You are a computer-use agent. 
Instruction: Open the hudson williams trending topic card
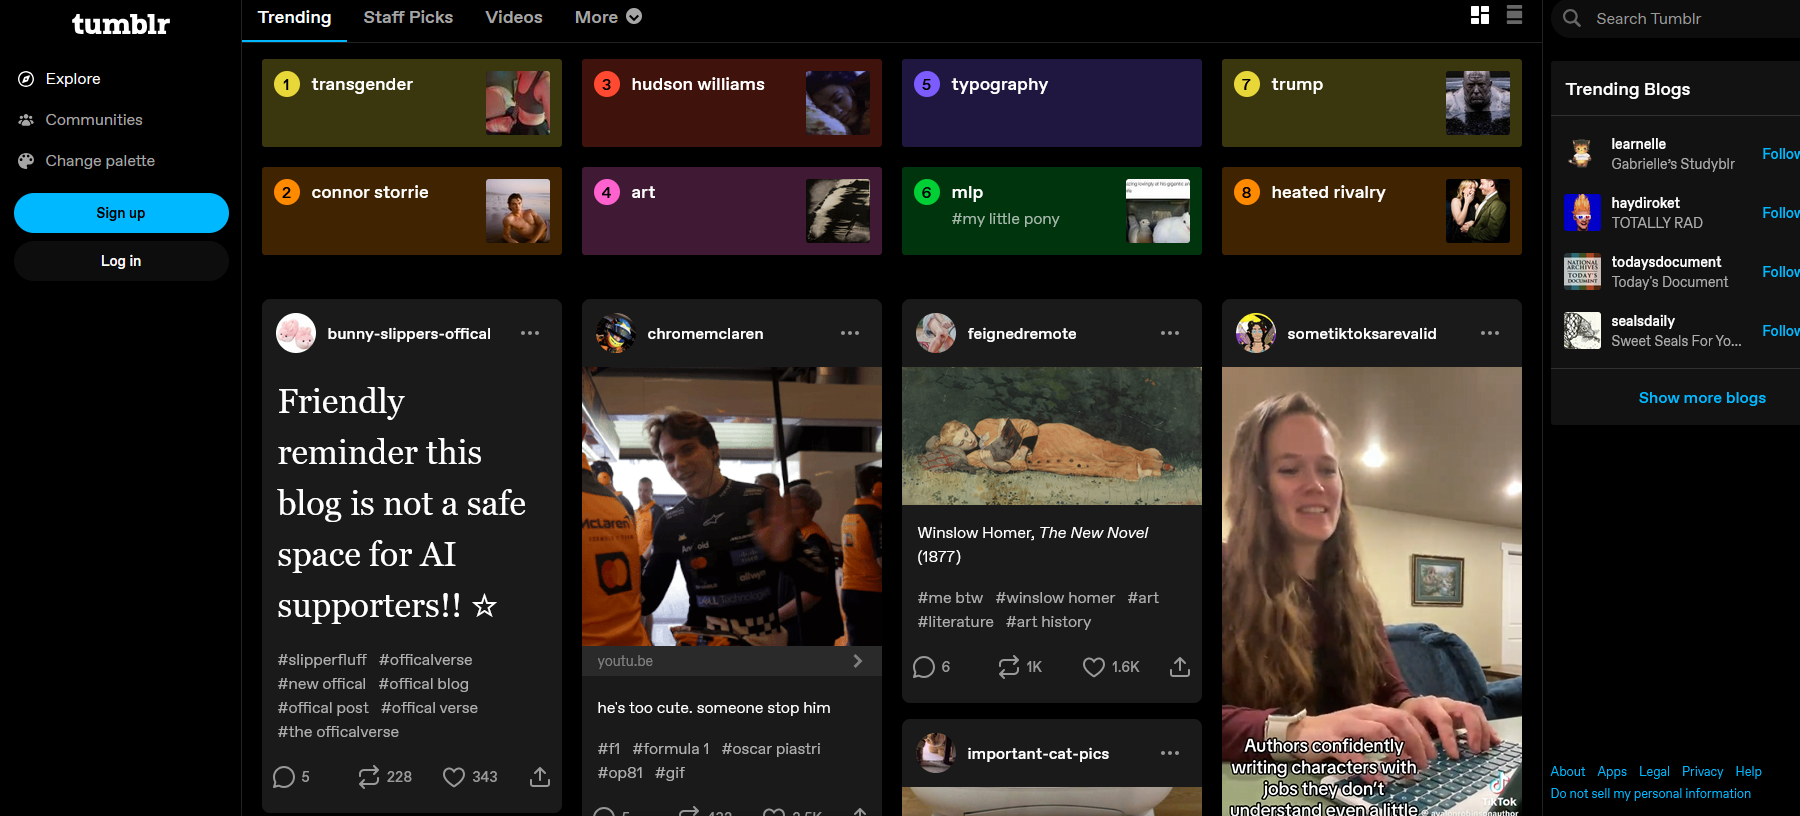tap(732, 103)
